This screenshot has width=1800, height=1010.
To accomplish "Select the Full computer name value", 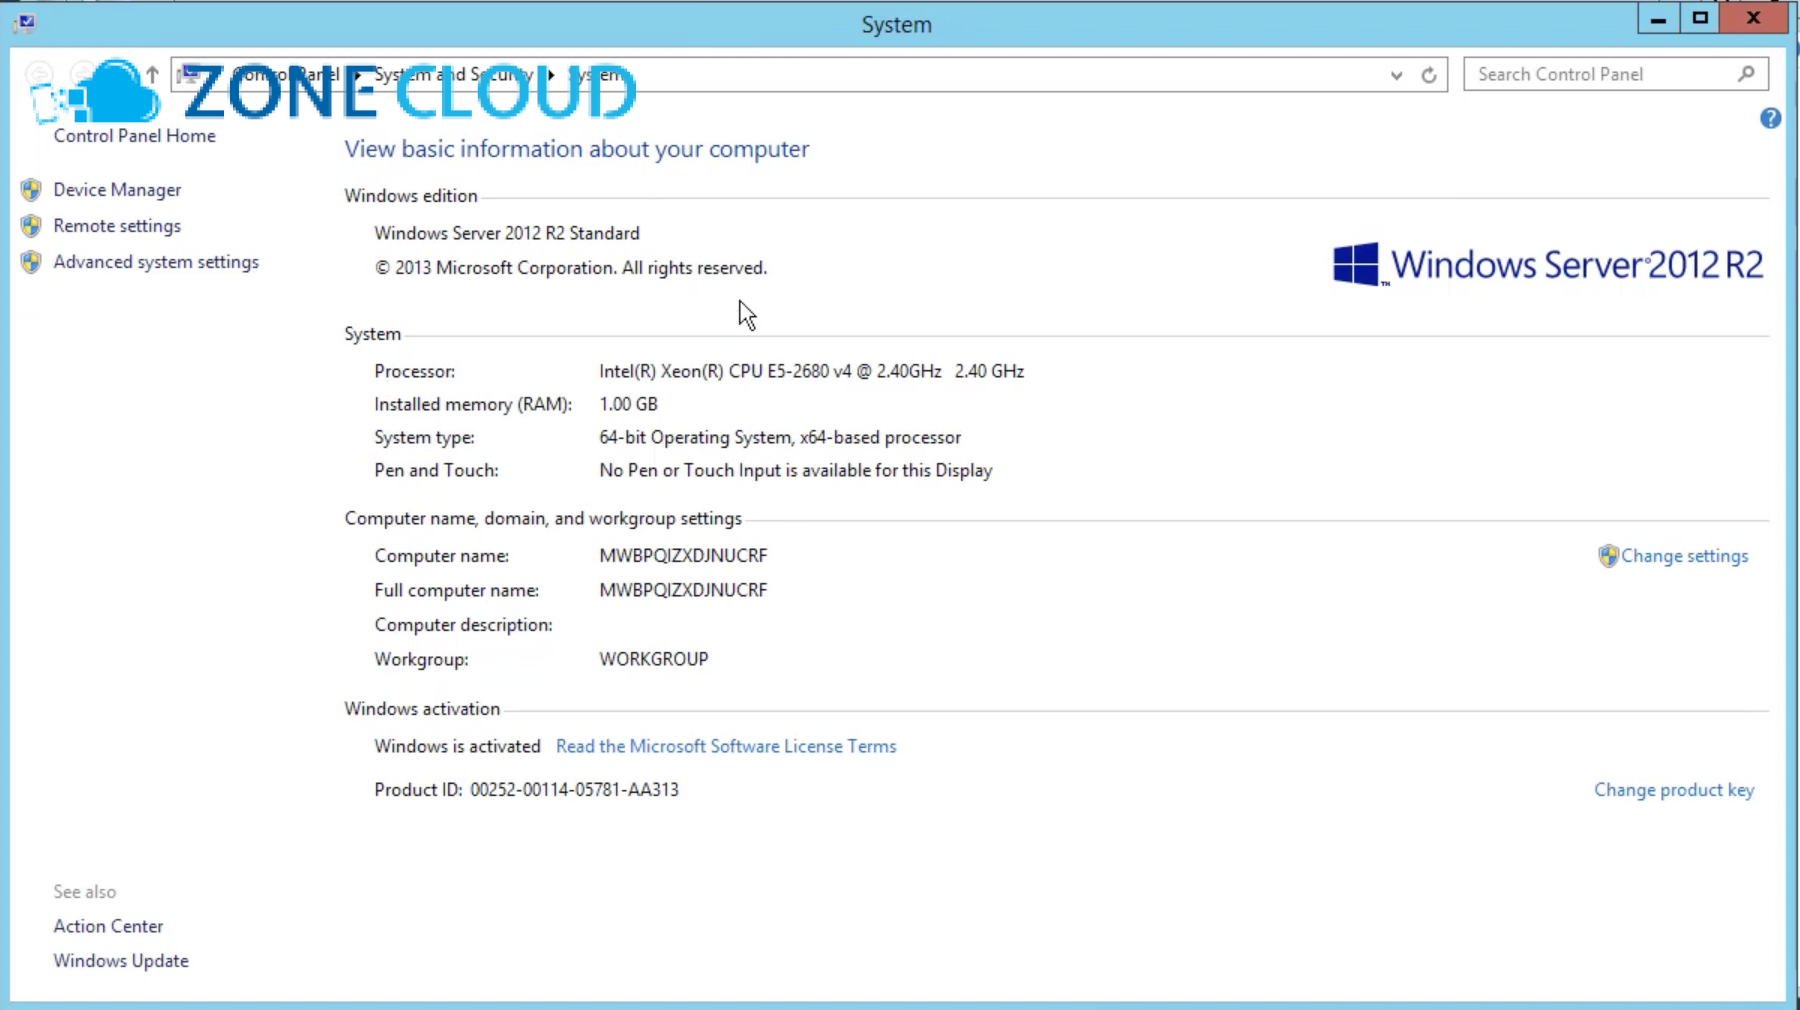I will click(683, 590).
